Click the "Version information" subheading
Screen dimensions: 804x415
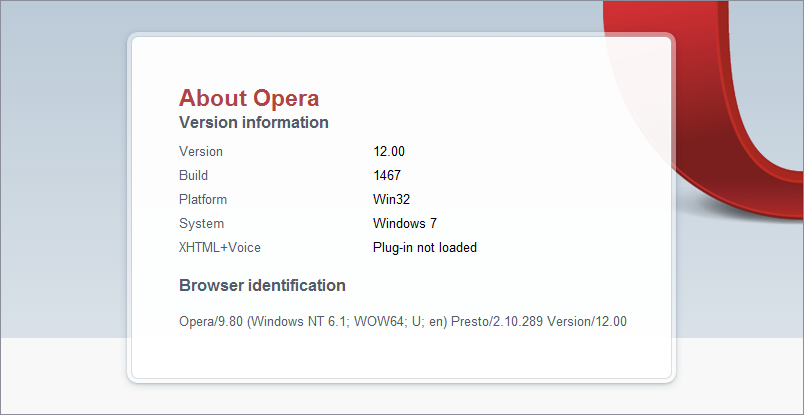(254, 123)
